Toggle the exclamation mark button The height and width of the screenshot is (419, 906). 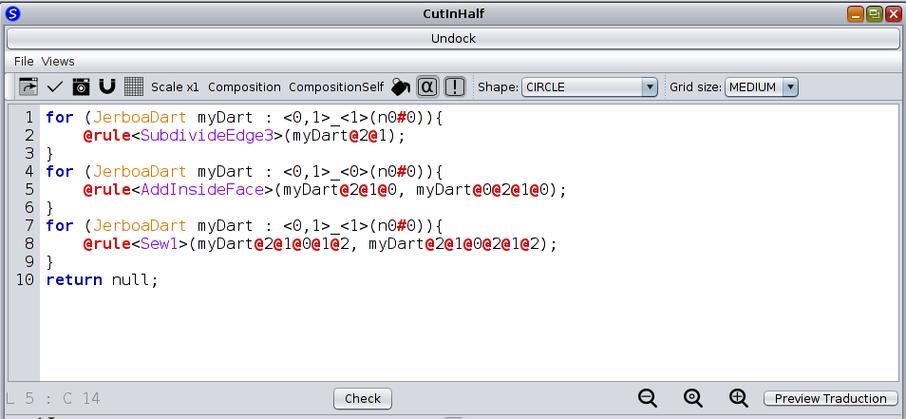click(455, 87)
